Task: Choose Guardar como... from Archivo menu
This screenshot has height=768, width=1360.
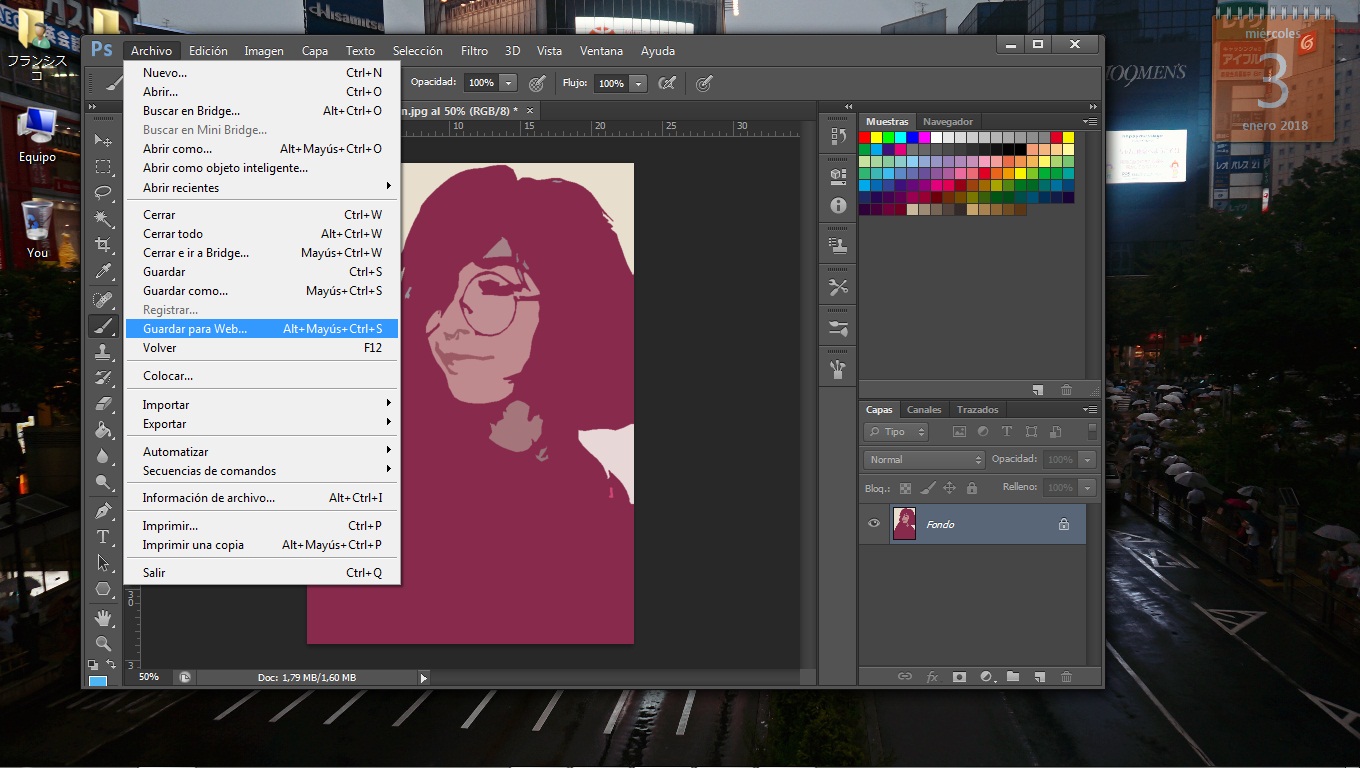Action: coord(262,291)
